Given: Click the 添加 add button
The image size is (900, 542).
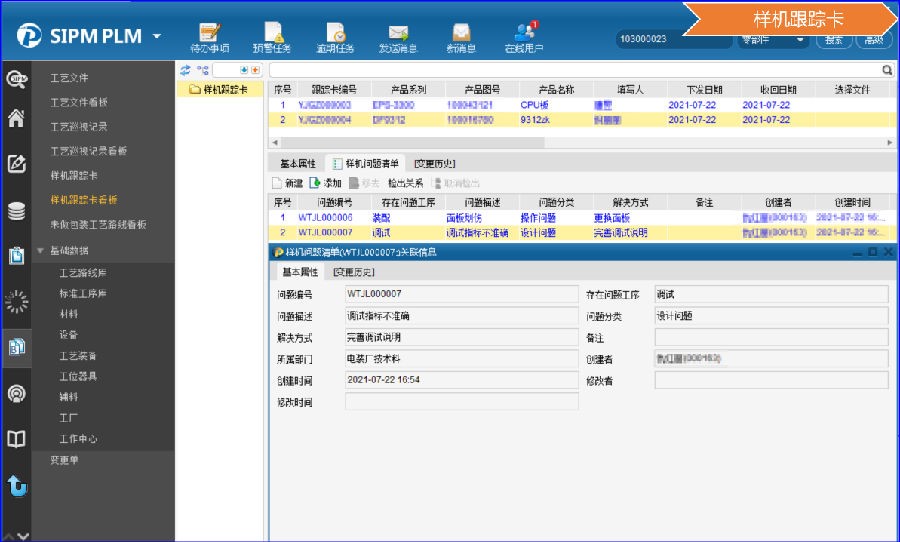Looking at the screenshot, I should [326, 183].
